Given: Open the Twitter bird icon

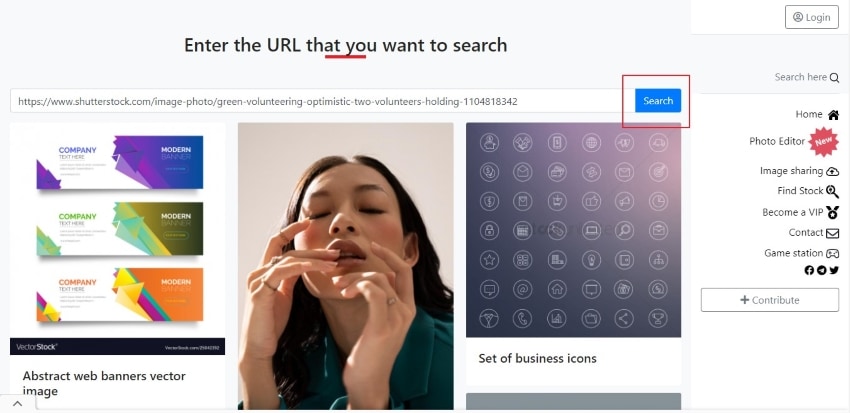Looking at the screenshot, I should coord(834,270).
